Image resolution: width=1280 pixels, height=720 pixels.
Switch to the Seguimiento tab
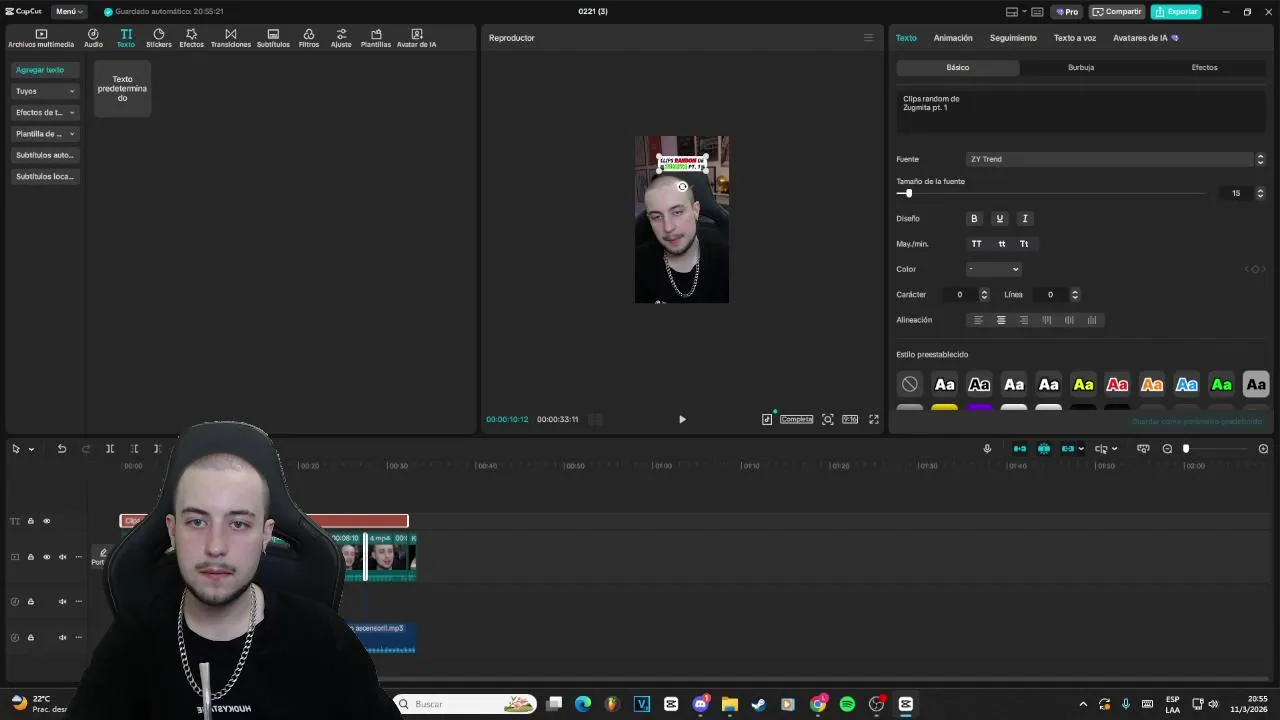(x=1013, y=38)
